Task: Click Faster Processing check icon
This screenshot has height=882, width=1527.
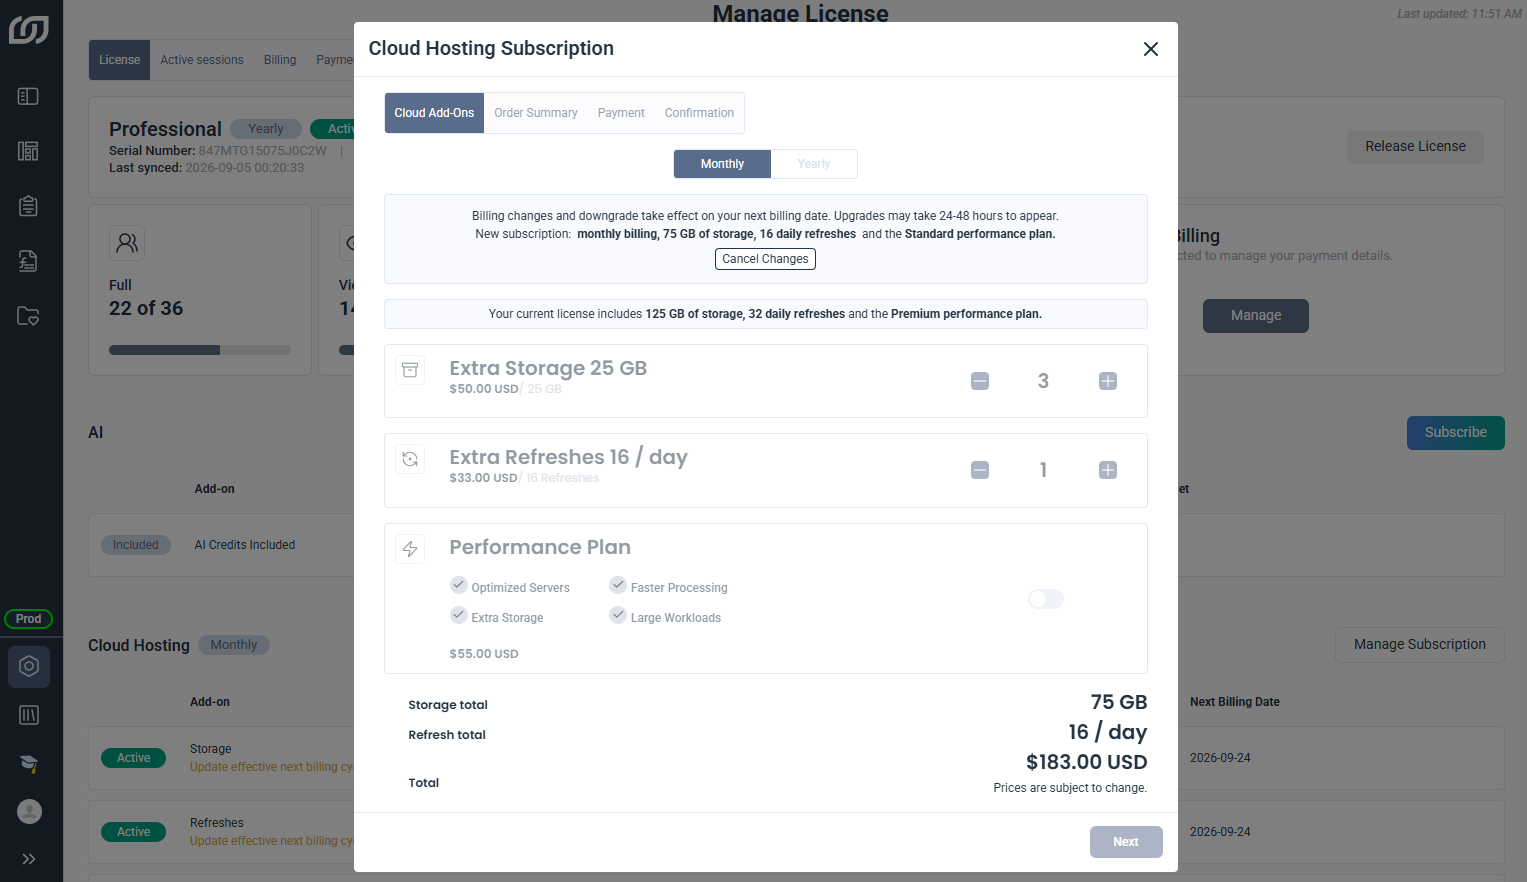Action: pyautogui.click(x=618, y=585)
